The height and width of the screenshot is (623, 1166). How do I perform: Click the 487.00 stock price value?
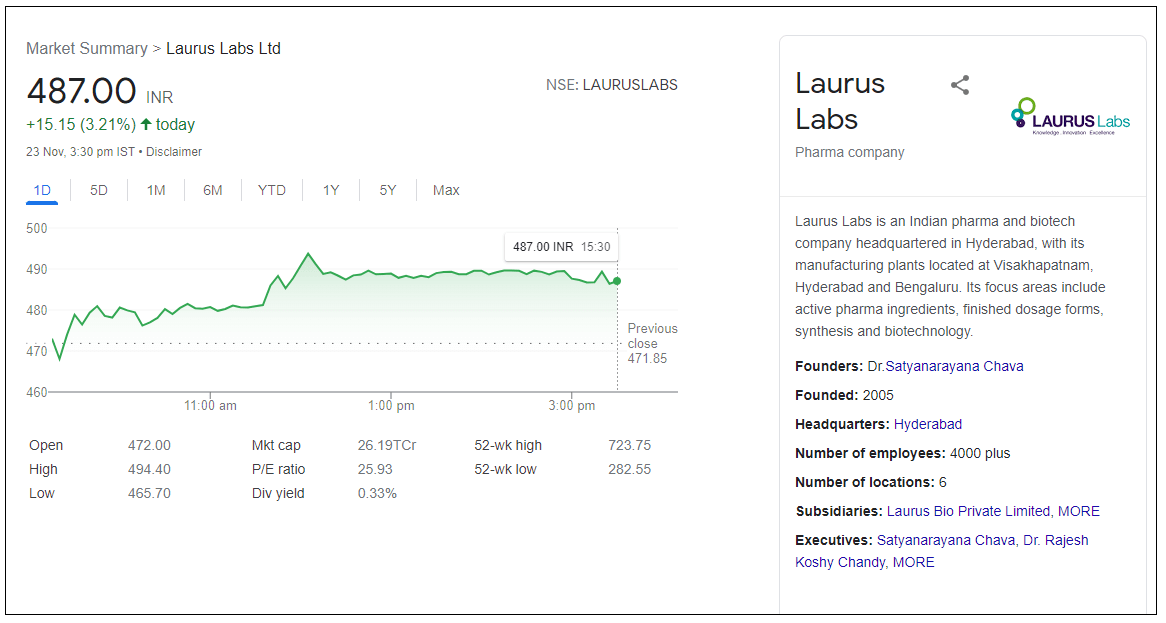pos(81,91)
